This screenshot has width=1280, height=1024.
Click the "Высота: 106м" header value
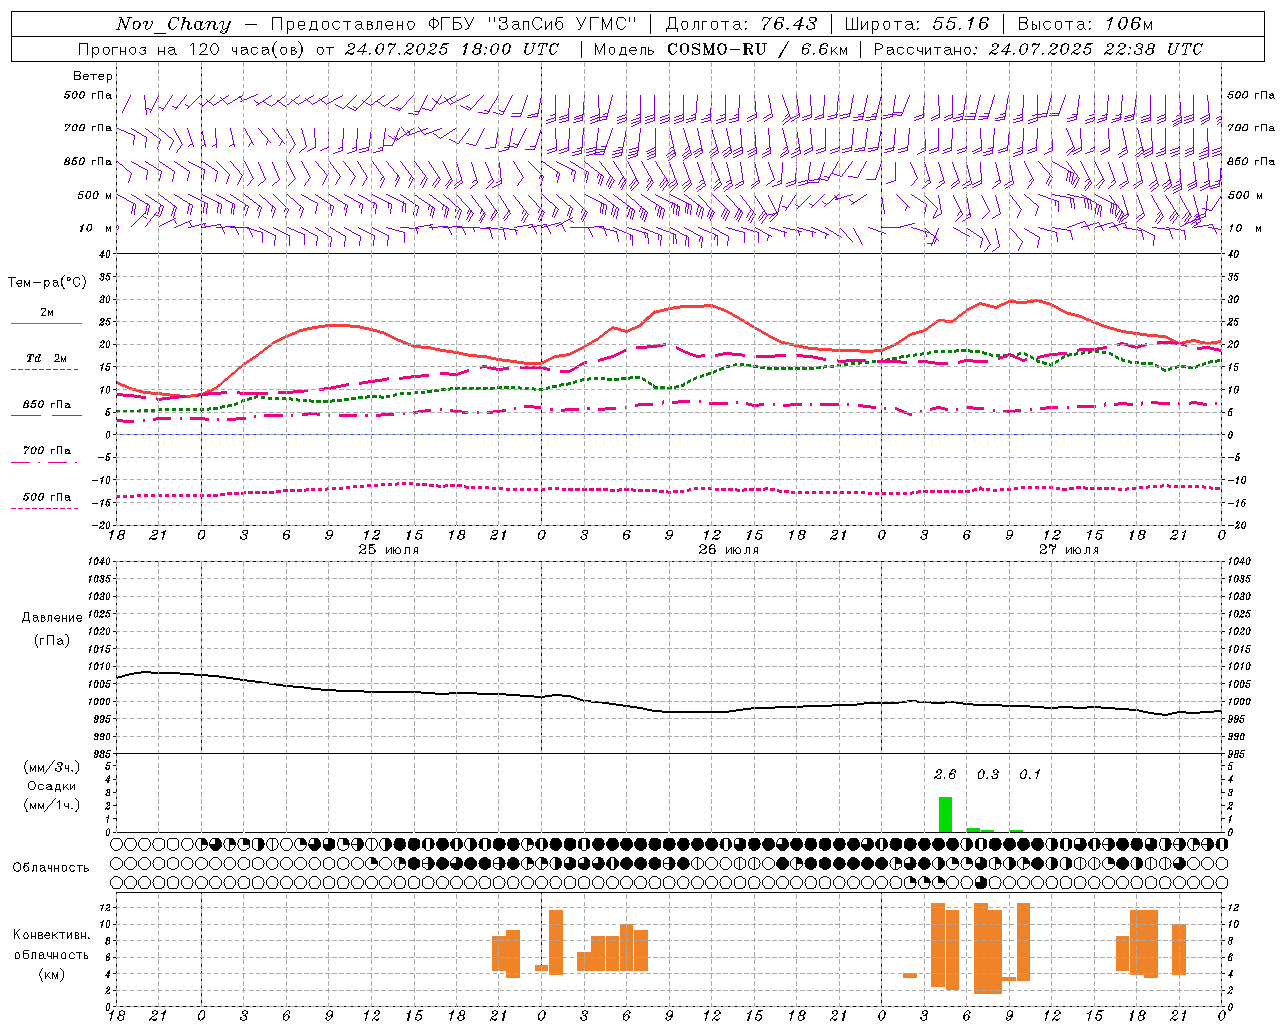[1085, 24]
